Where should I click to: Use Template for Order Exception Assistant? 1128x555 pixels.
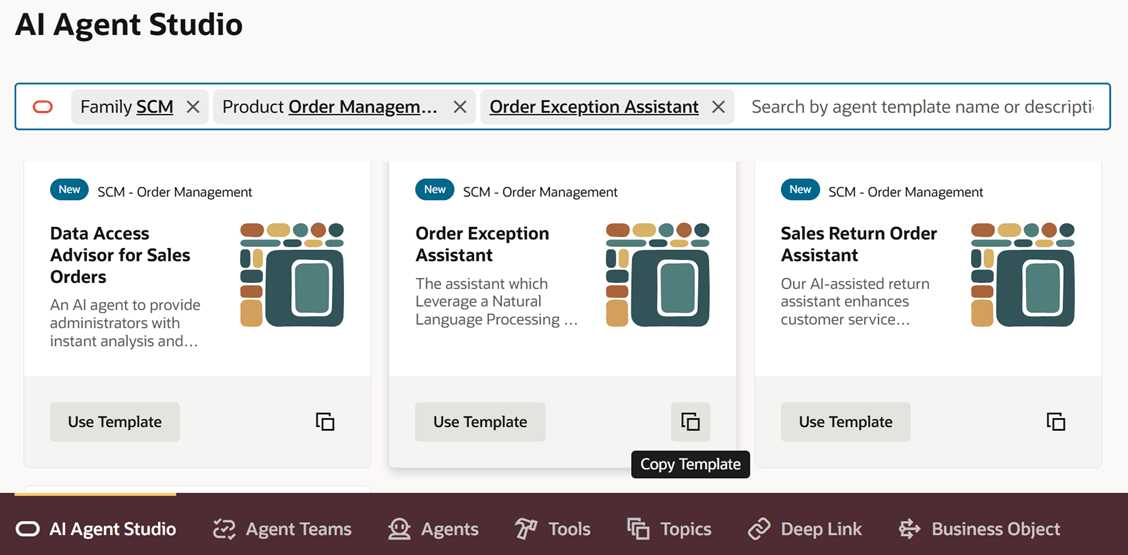[x=481, y=422]
